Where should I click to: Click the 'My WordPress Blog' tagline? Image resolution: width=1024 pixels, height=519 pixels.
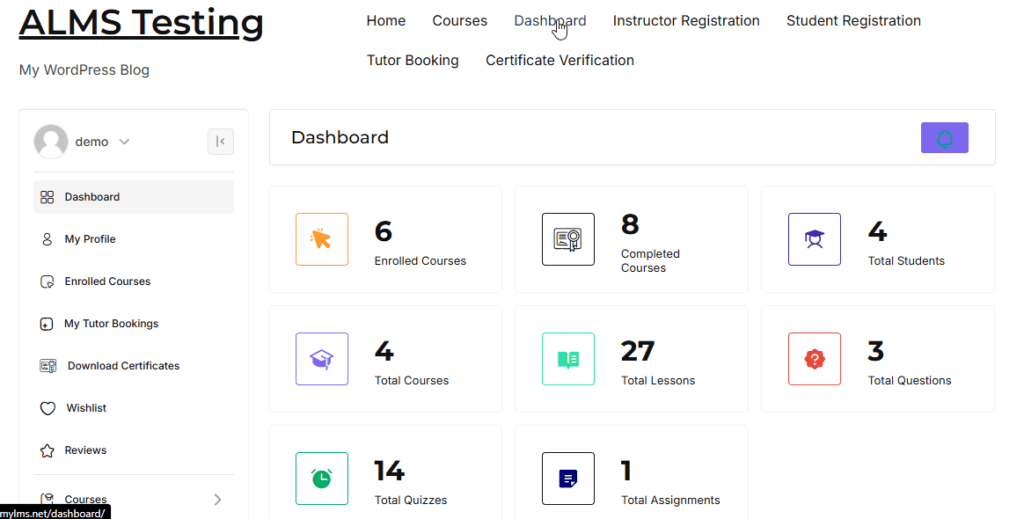click(84, 70)
